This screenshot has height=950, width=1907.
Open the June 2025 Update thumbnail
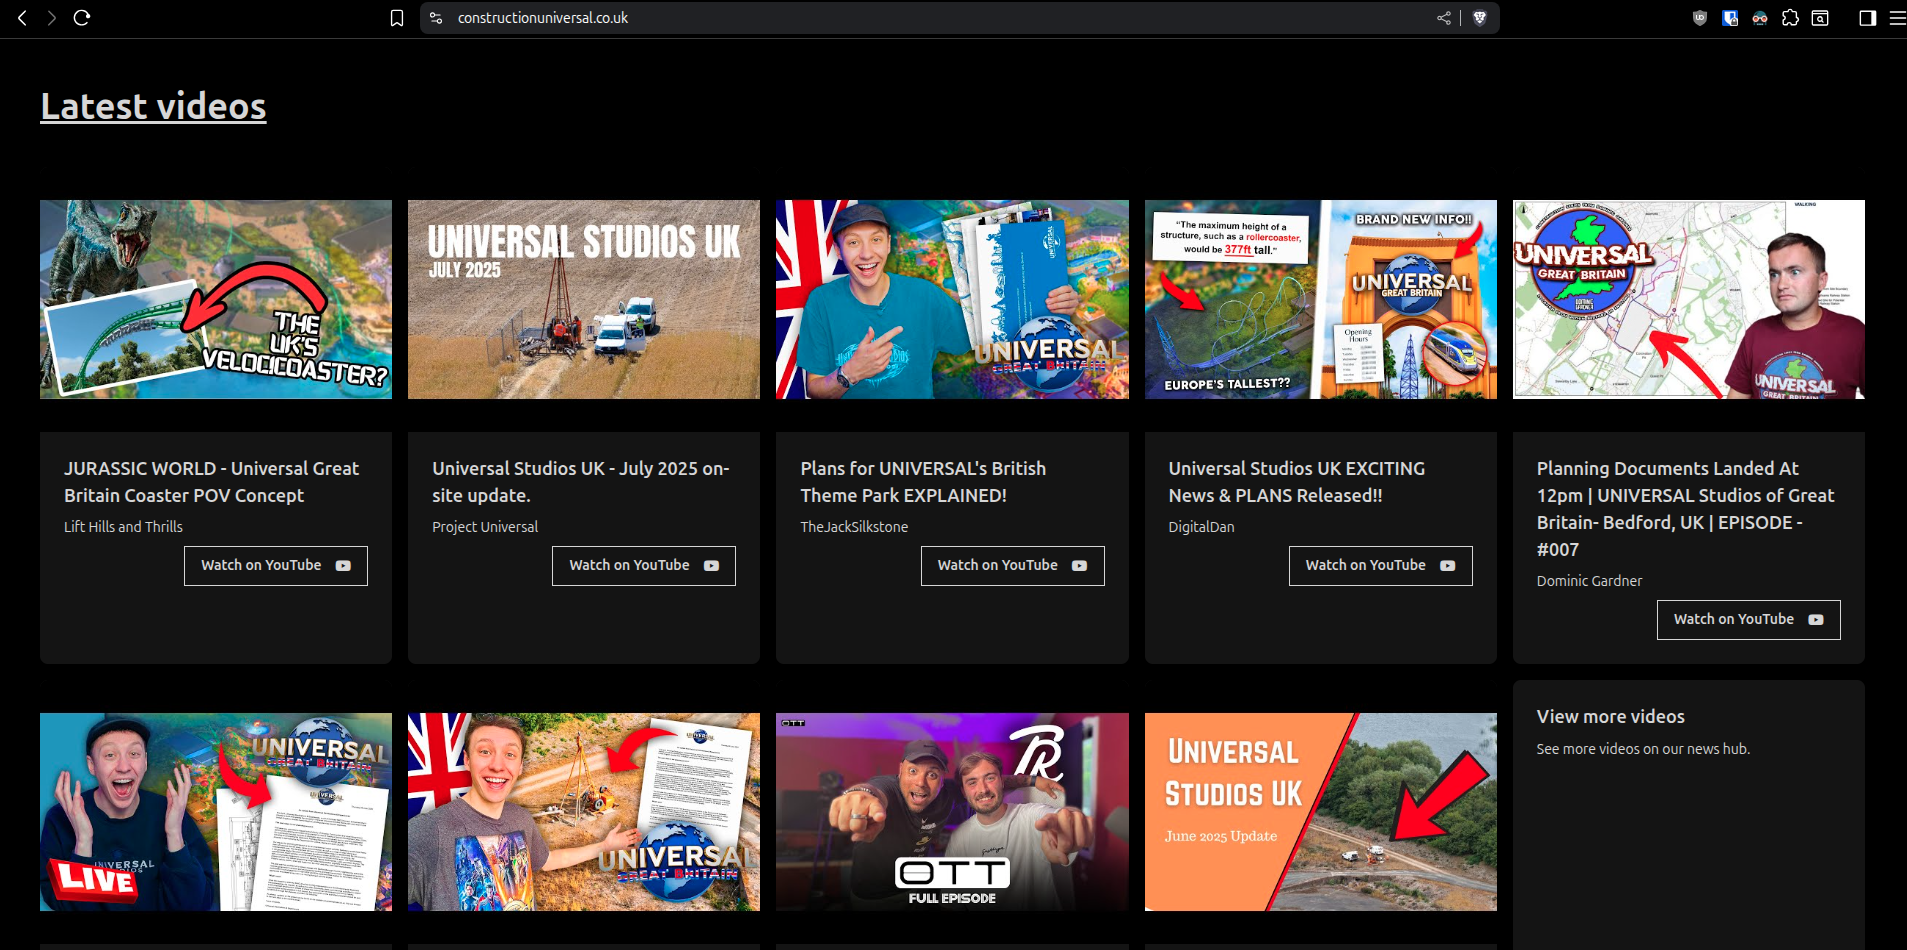pos(1321,812)
